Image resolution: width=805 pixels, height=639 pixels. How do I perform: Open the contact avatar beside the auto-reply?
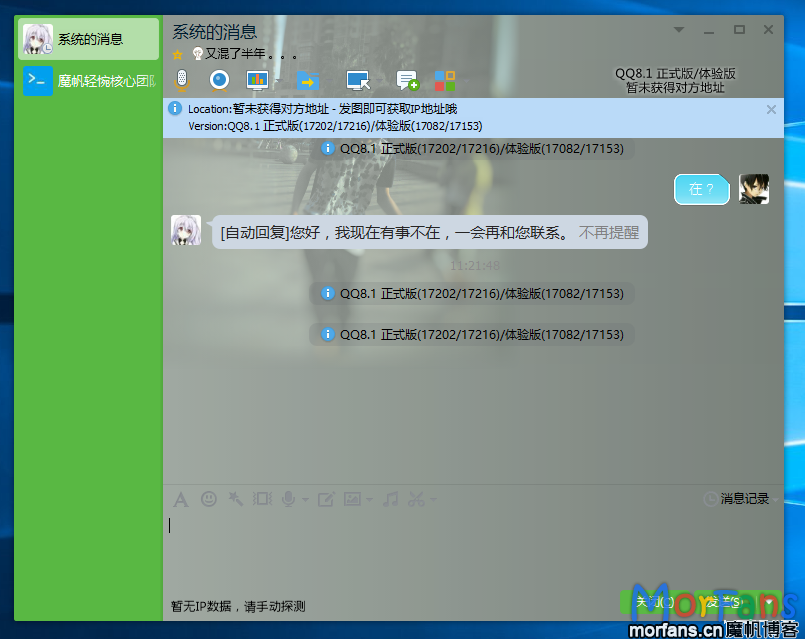click(186, 230)
